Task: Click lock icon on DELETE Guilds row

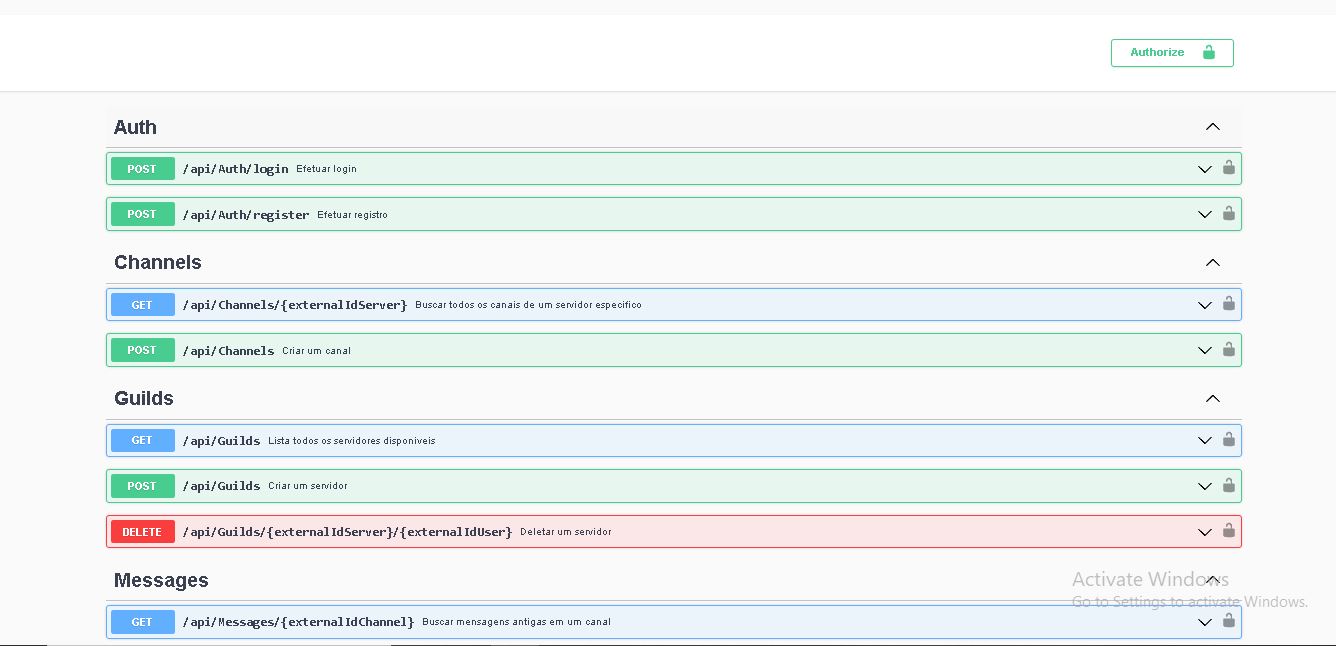Action: [1229, 531]
